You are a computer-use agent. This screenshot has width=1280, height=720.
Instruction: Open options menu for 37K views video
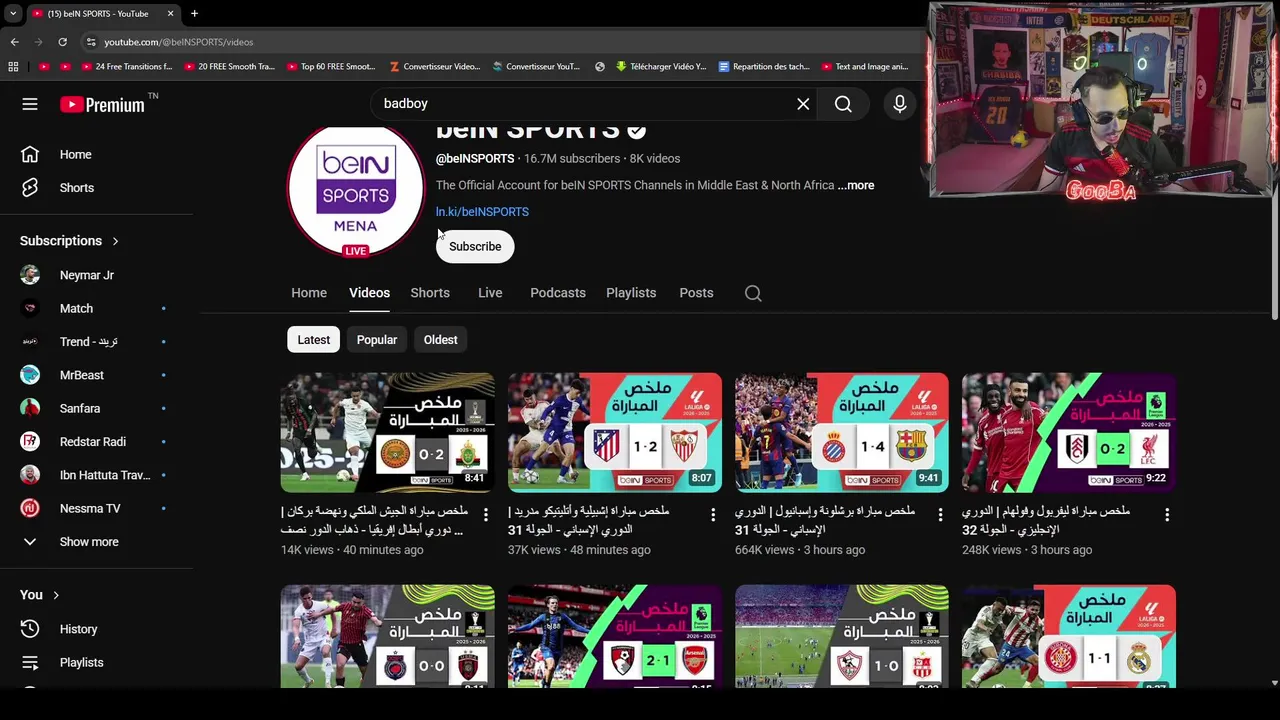713,514
